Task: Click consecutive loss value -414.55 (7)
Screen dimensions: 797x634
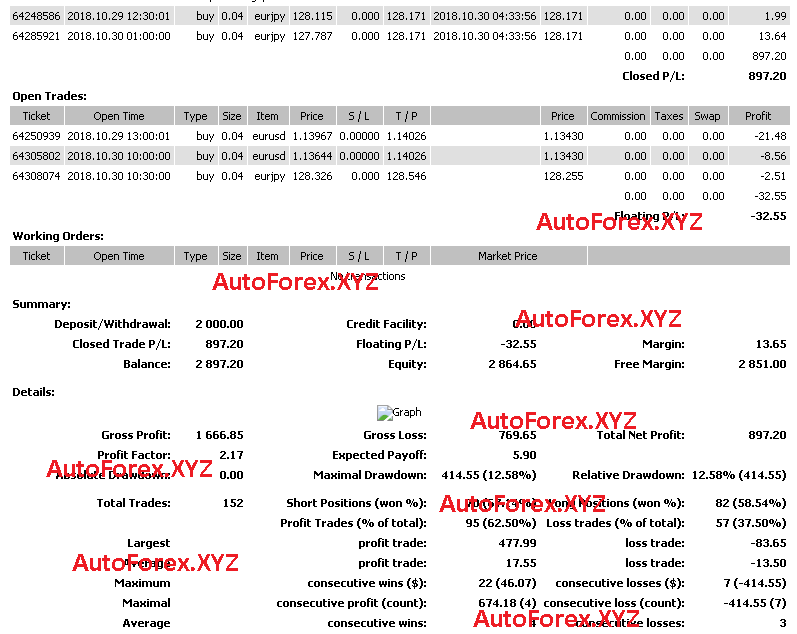Action: 755,603
